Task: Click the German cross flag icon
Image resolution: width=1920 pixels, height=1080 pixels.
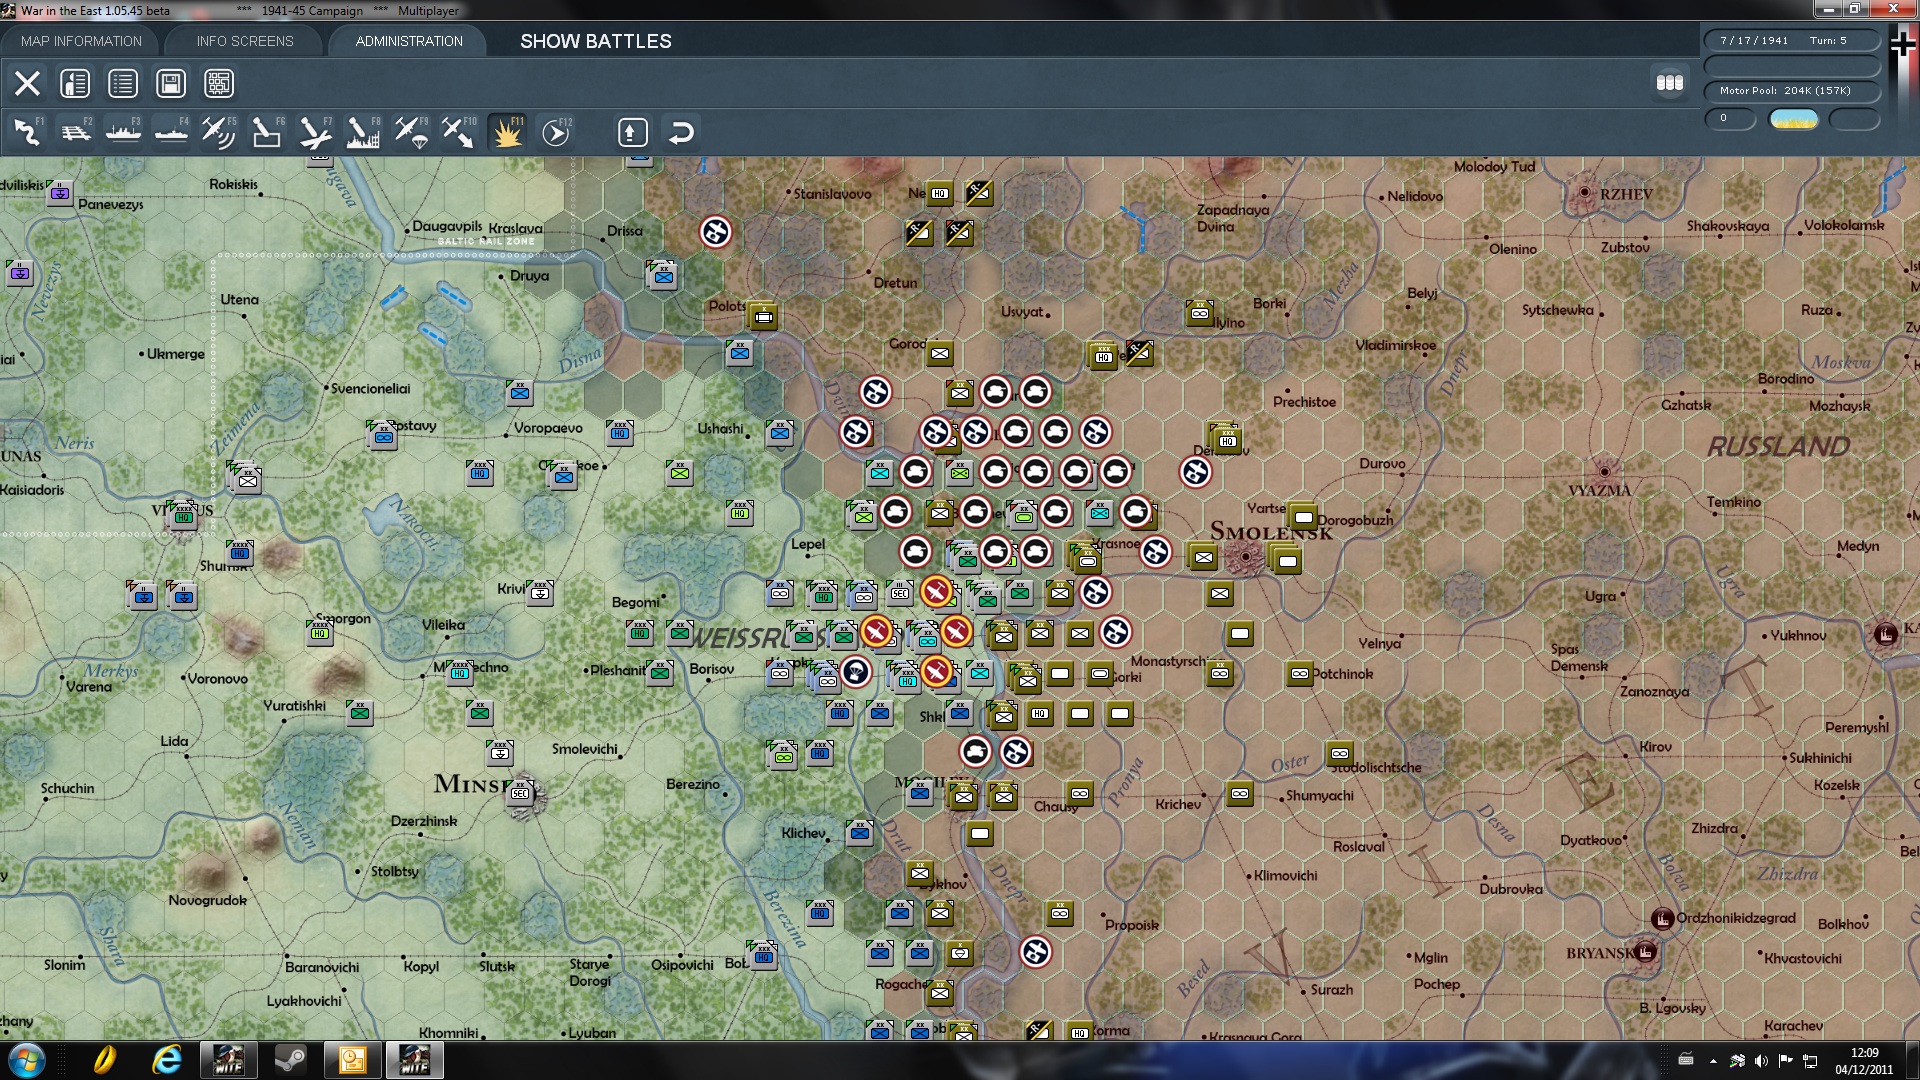Action: (x=1903, y=45)
